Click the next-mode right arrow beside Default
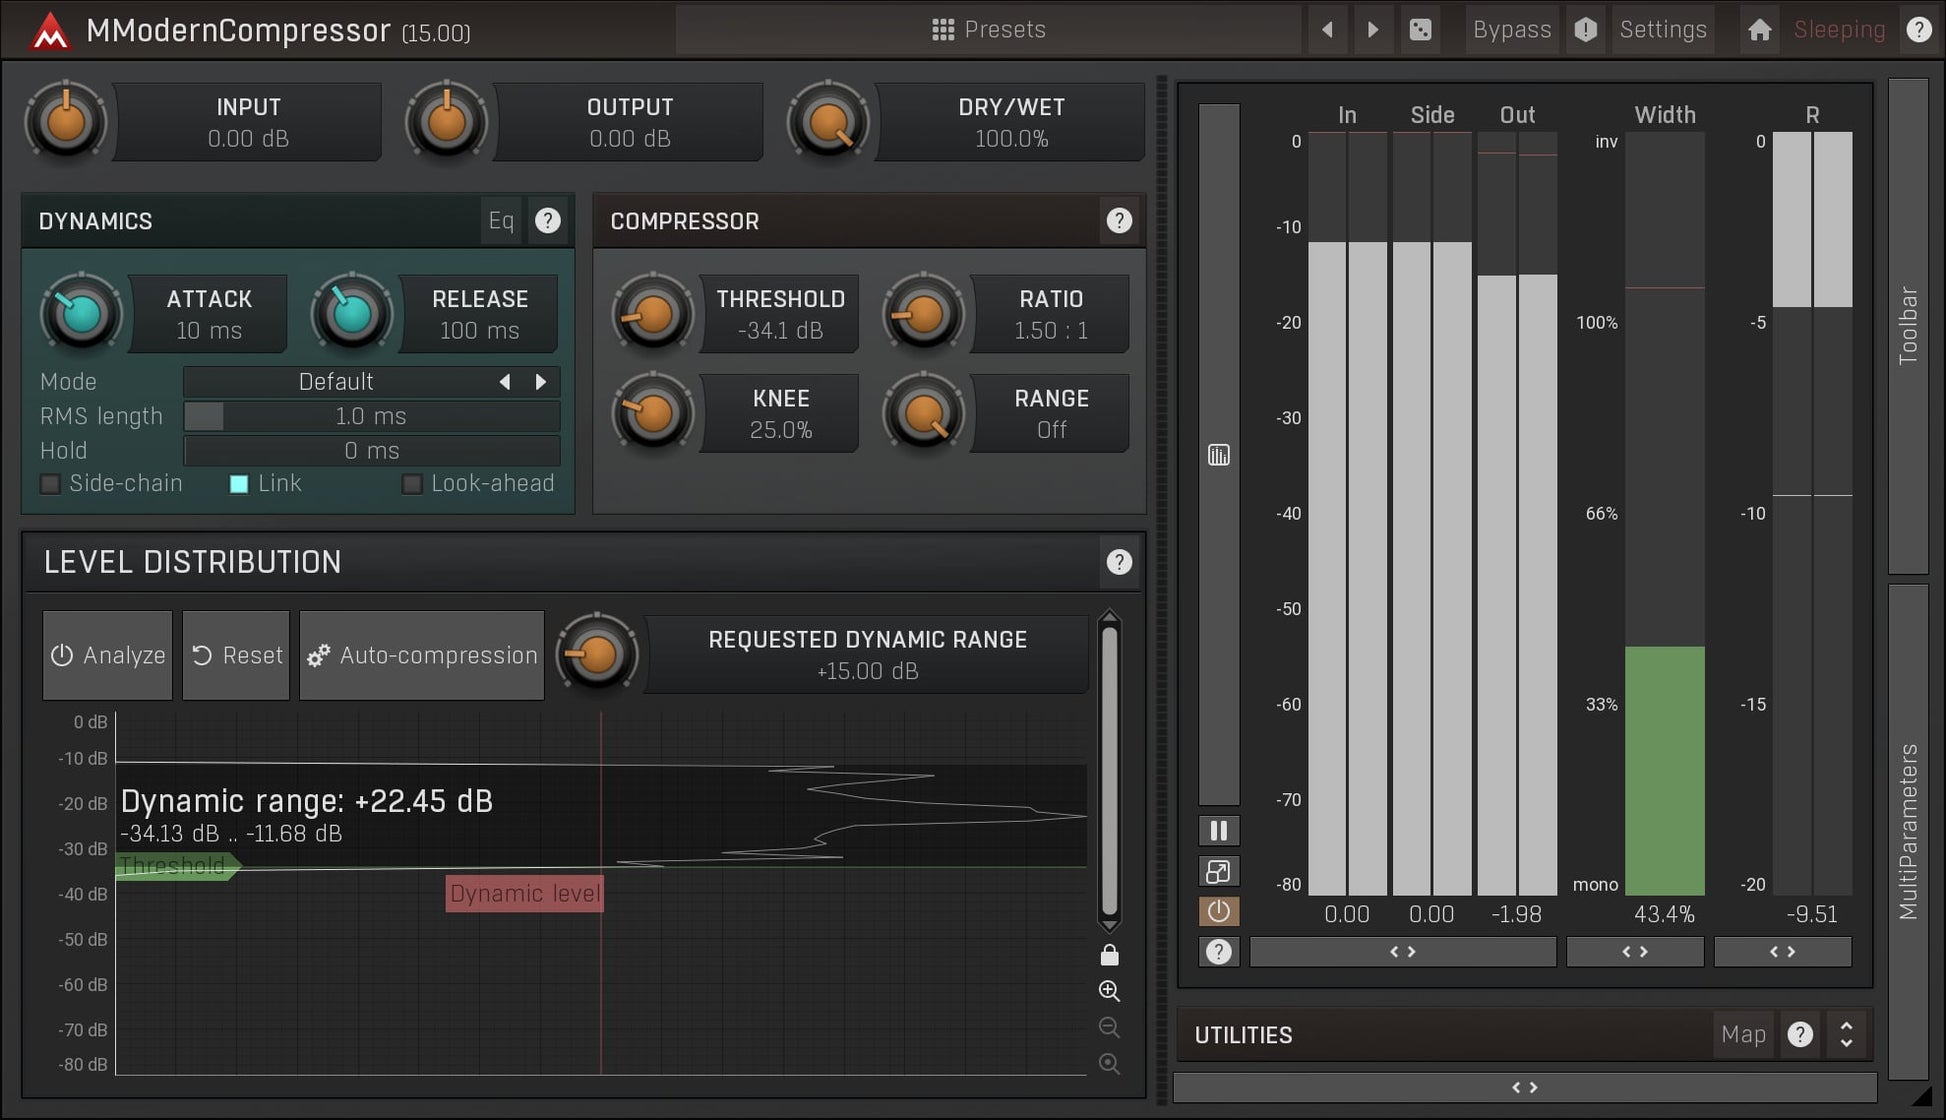Screen dimensions: 1946x1120 coord(541,381)
